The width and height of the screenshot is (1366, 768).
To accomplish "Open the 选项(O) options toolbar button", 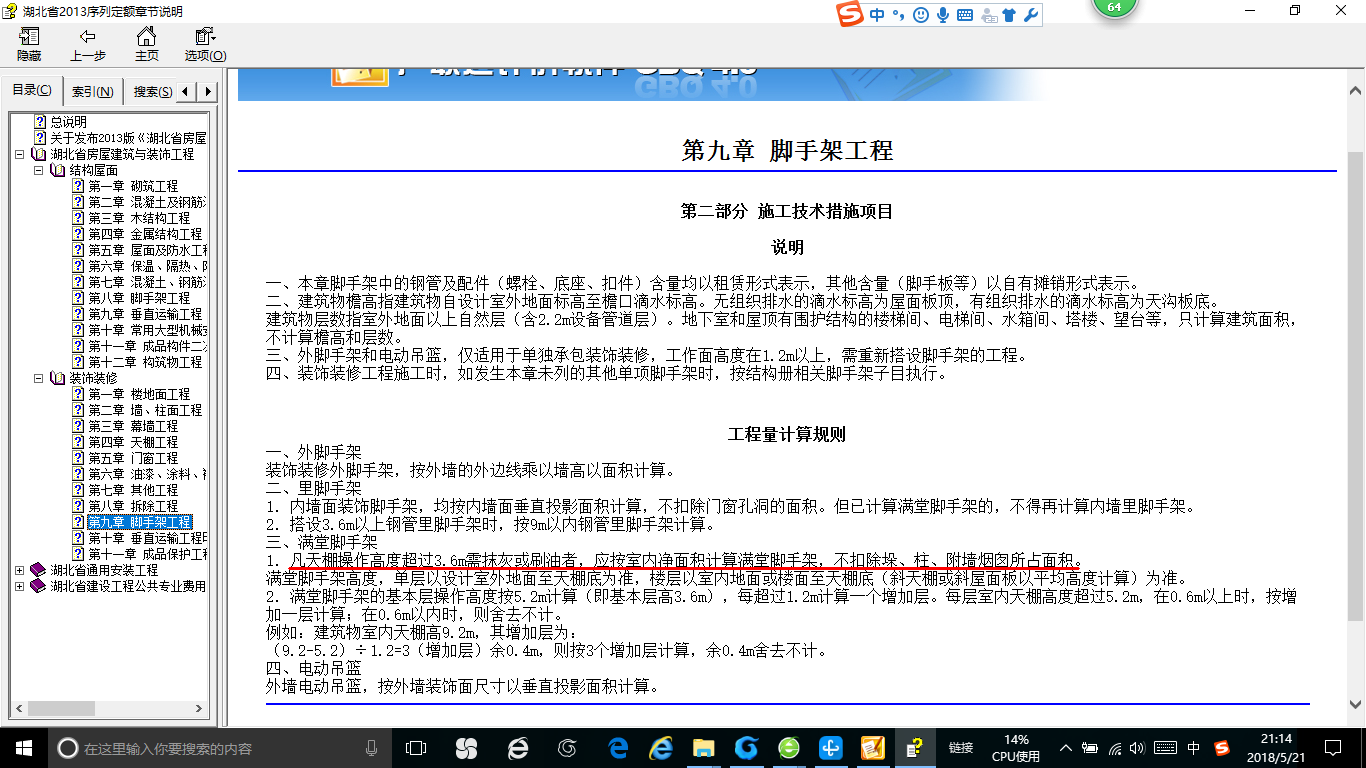I will pyautogui.click(x=205, y=45).
